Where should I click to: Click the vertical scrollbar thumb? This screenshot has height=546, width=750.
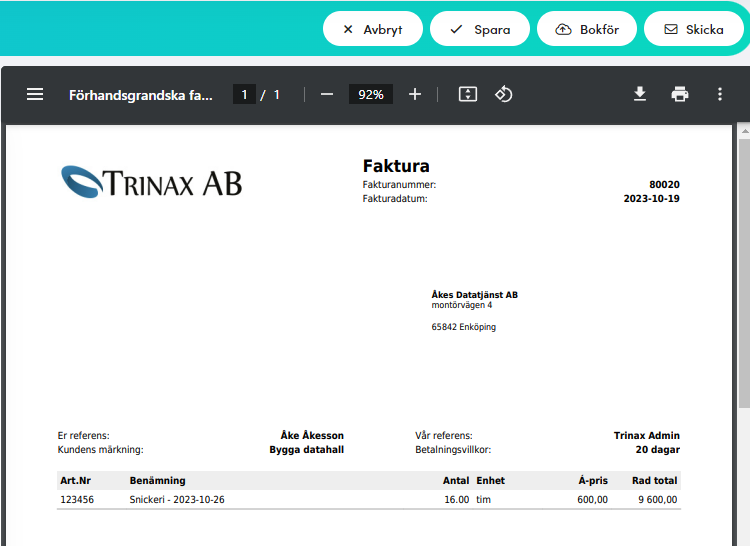coord(744,273)
